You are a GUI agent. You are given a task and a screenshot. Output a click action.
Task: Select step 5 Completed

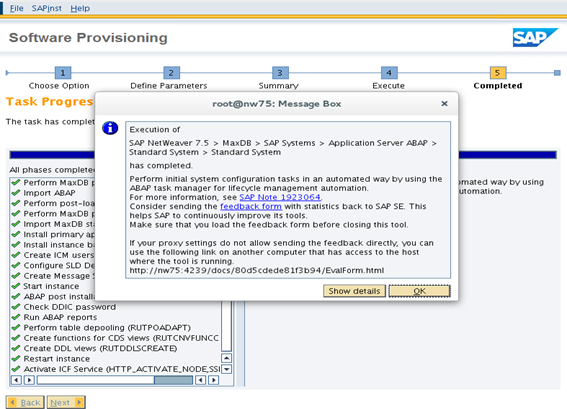[498, 73]
